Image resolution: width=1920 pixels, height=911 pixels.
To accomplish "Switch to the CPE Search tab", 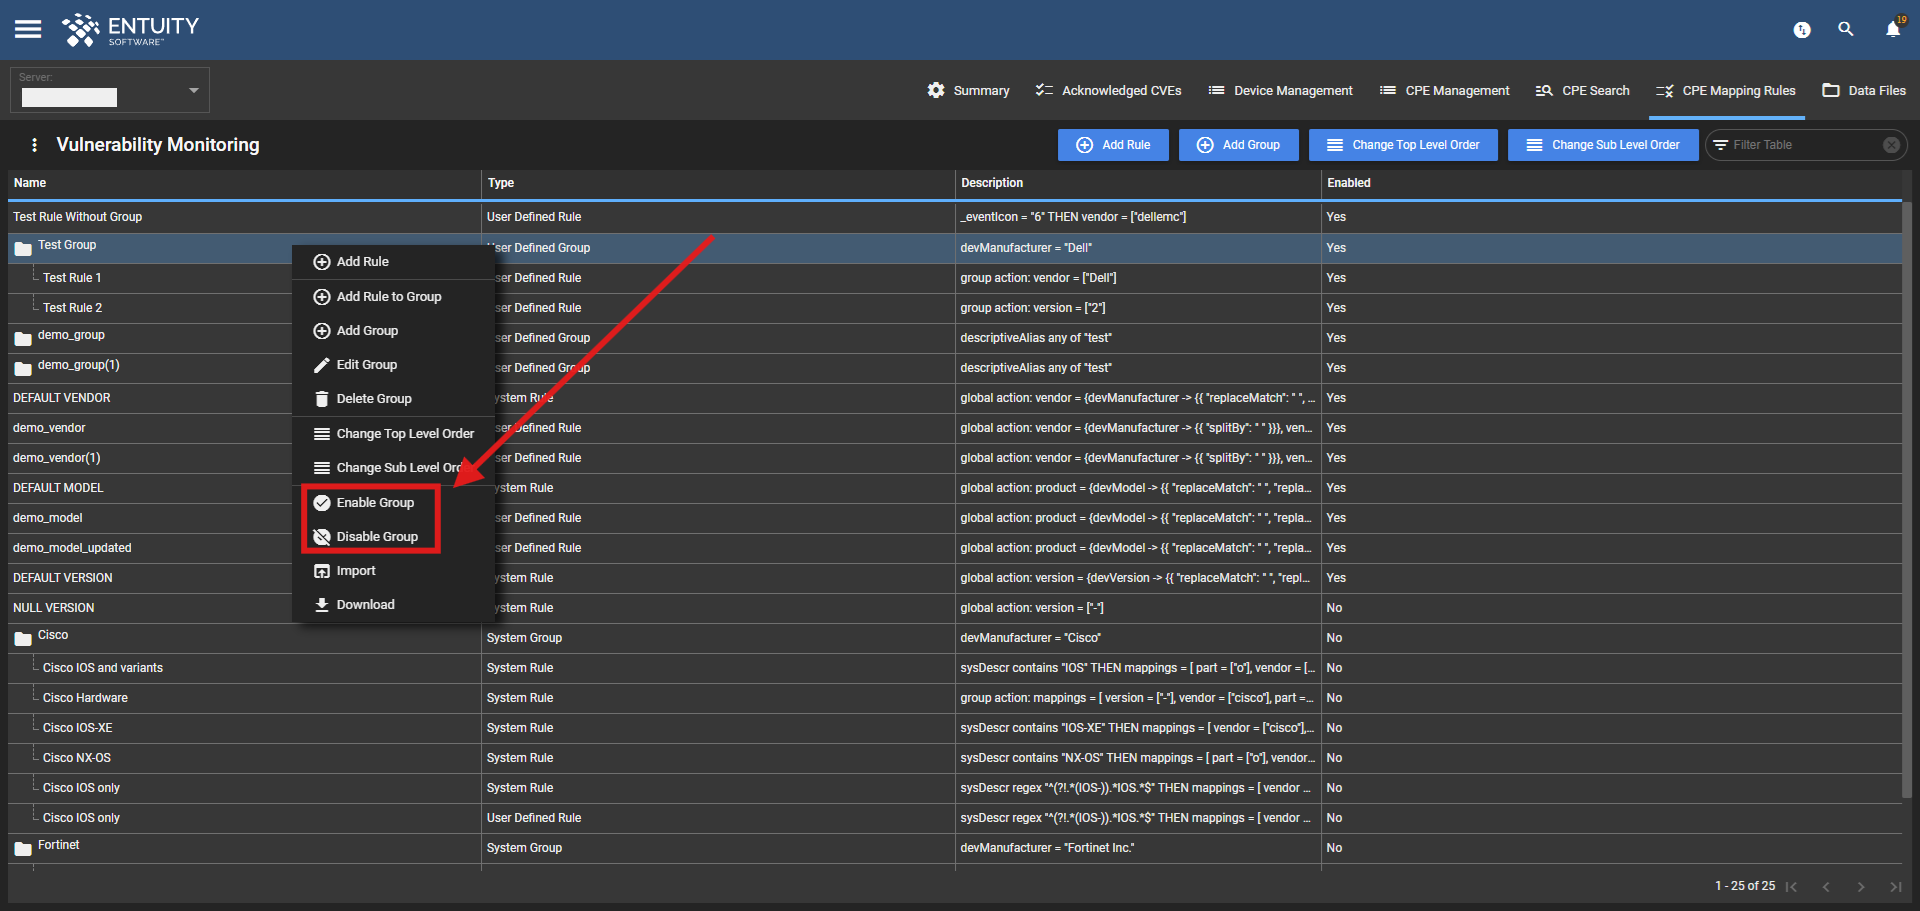I will (x=1582, y=90).
